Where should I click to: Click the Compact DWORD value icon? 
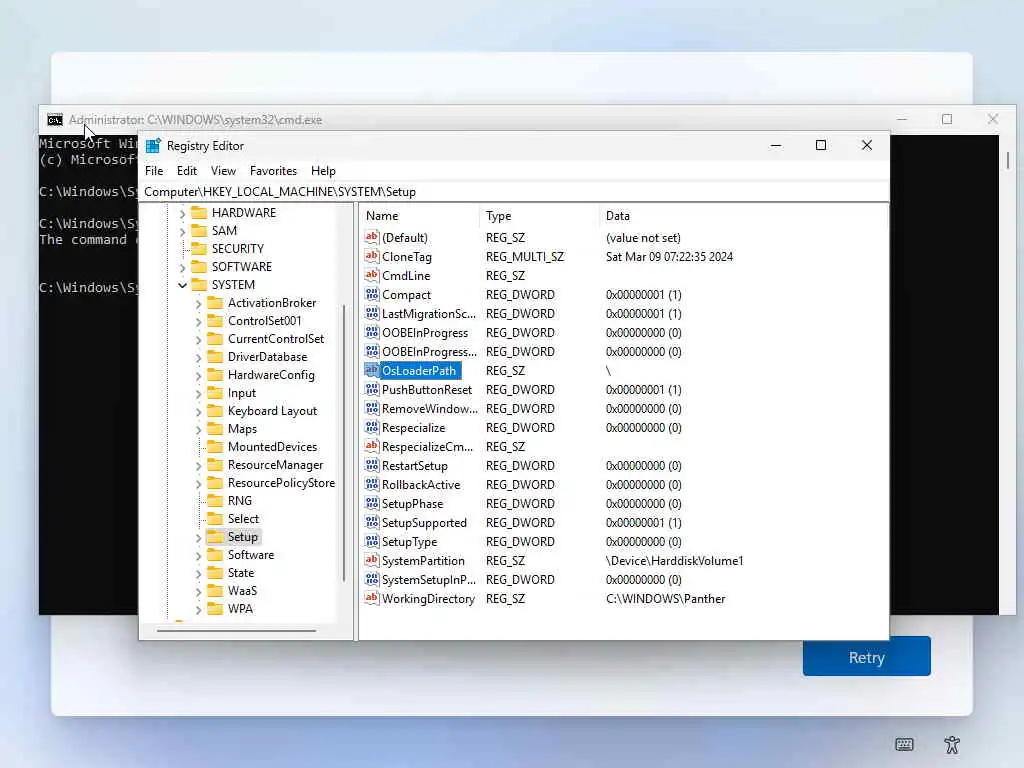click(372, 294)
